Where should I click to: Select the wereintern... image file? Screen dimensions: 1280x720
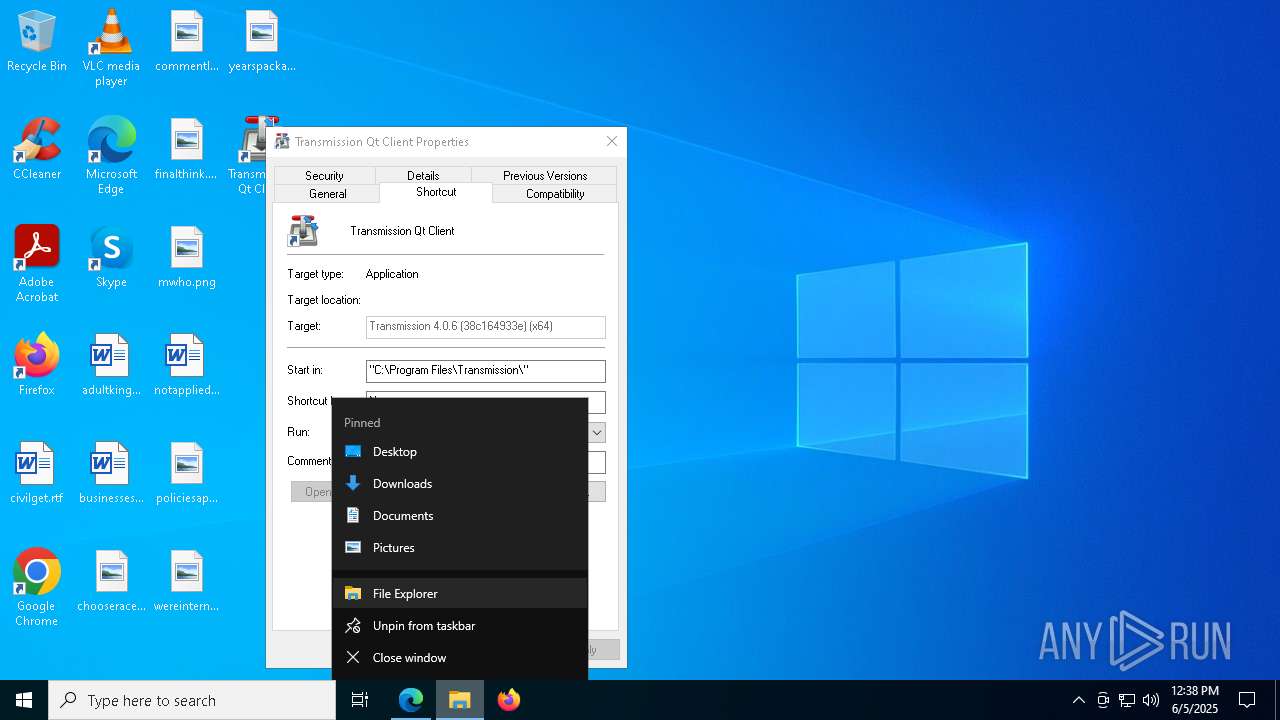pyautogui.click(x=187, y=582)
